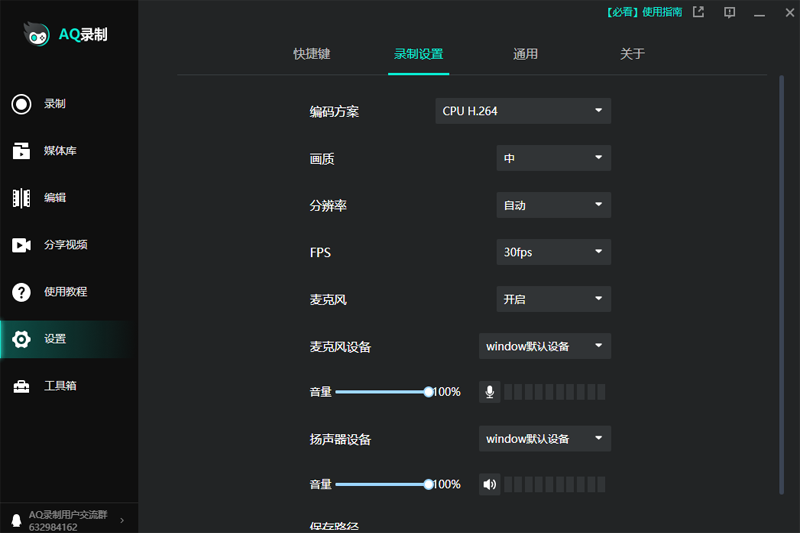
Task: Select the 录制设置 tab
Action: pyautogui.click(x=418, y=54)
